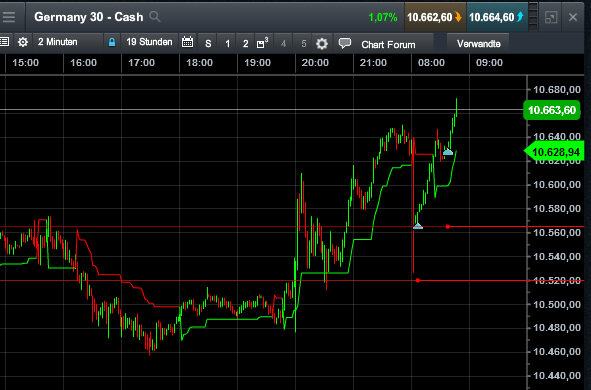This screenshot has width=591, height=390.
Task: Open the hamburger menu icon
Action: [8, 17]
